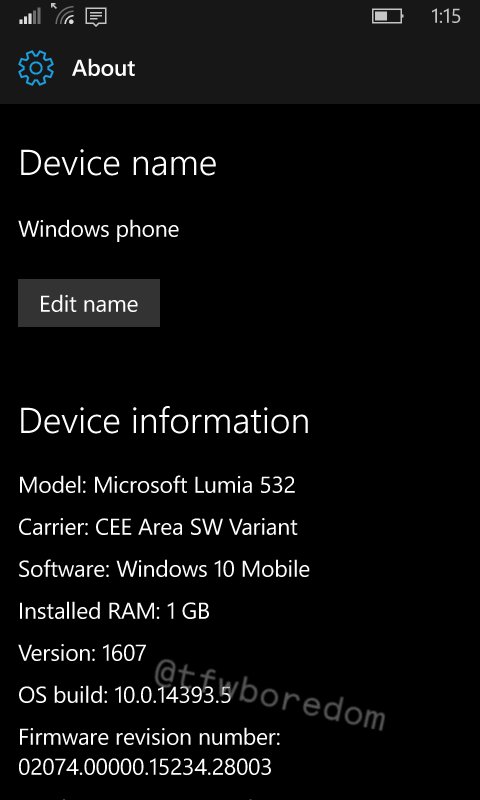Screen dimensions: 480x800
Task: Tap the 1:15 clock in status bar
Action: (x=446, y=17)
